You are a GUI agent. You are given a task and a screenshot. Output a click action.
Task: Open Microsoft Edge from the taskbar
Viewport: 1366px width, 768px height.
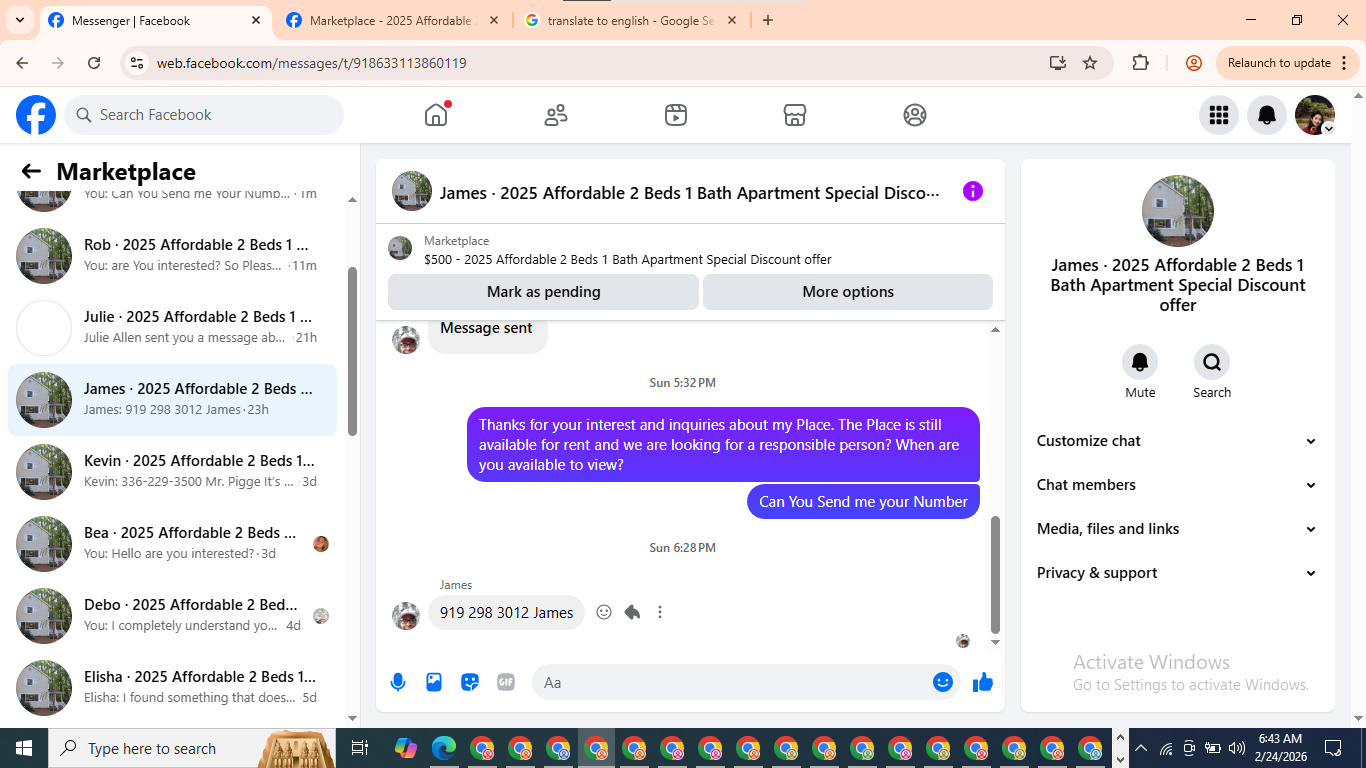pos(444,748)
